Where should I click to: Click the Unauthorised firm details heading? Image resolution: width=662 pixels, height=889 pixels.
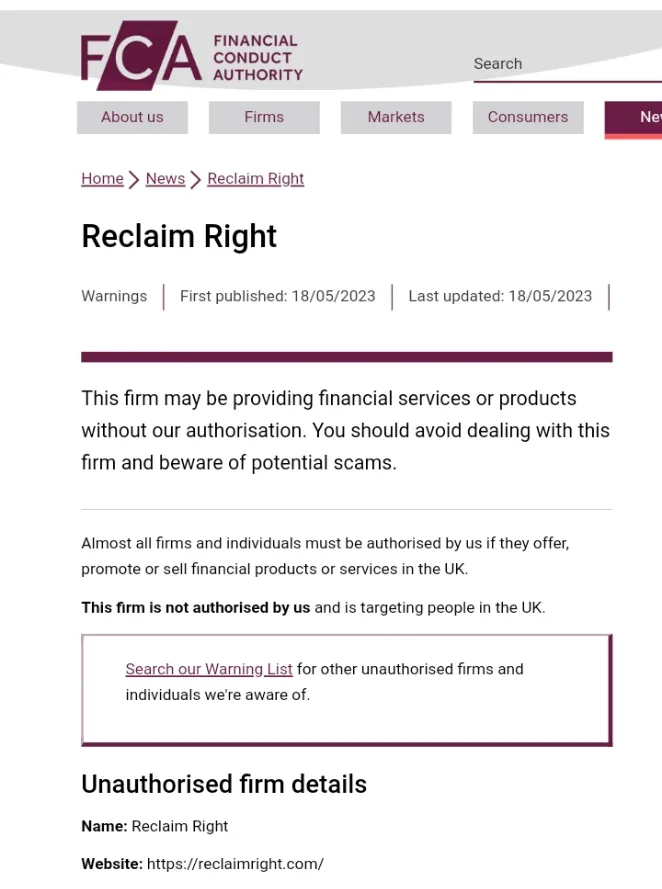[x=224, y=784]
